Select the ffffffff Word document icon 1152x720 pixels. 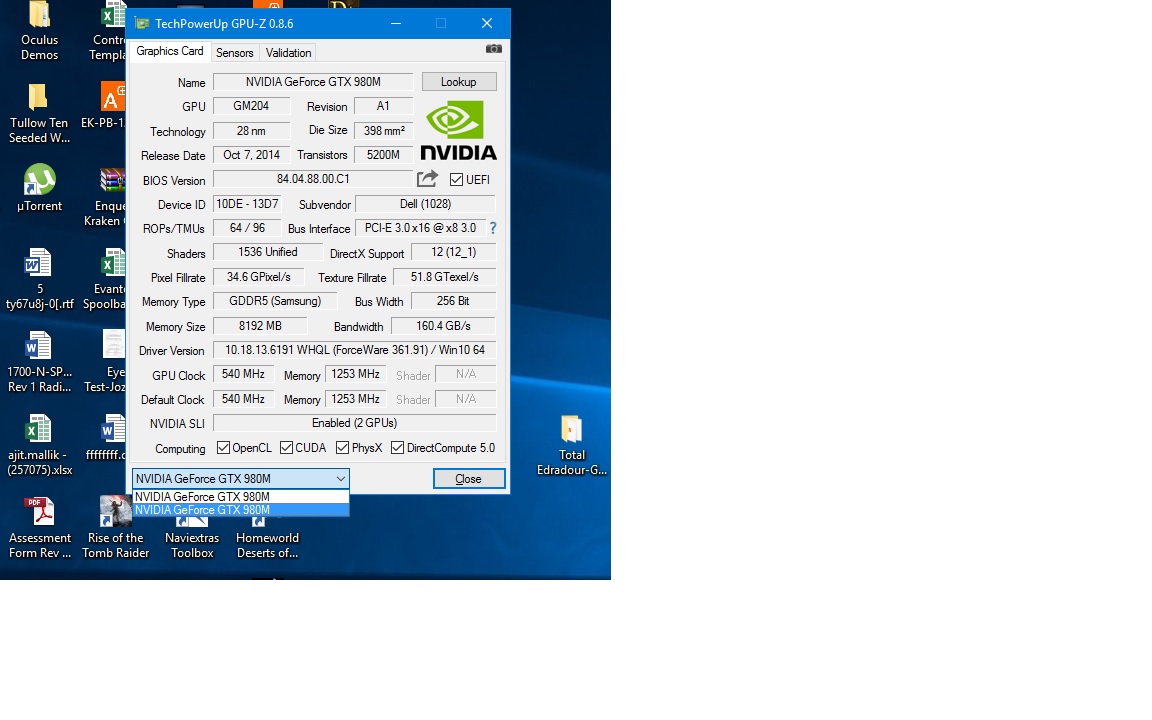[112, 429]
